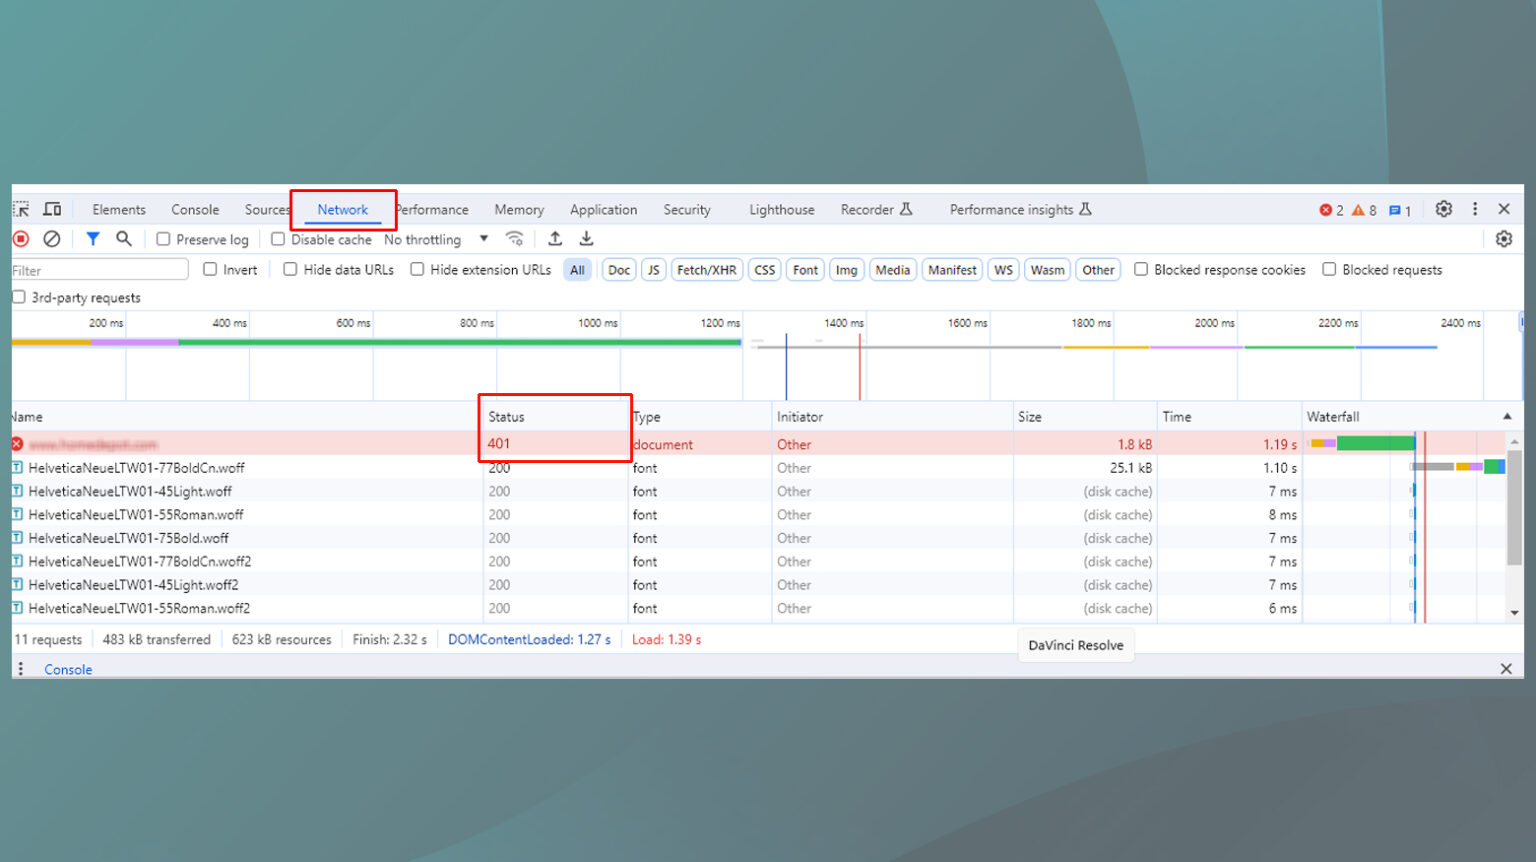Click the export HAR file icon

[x=586, y=239]
